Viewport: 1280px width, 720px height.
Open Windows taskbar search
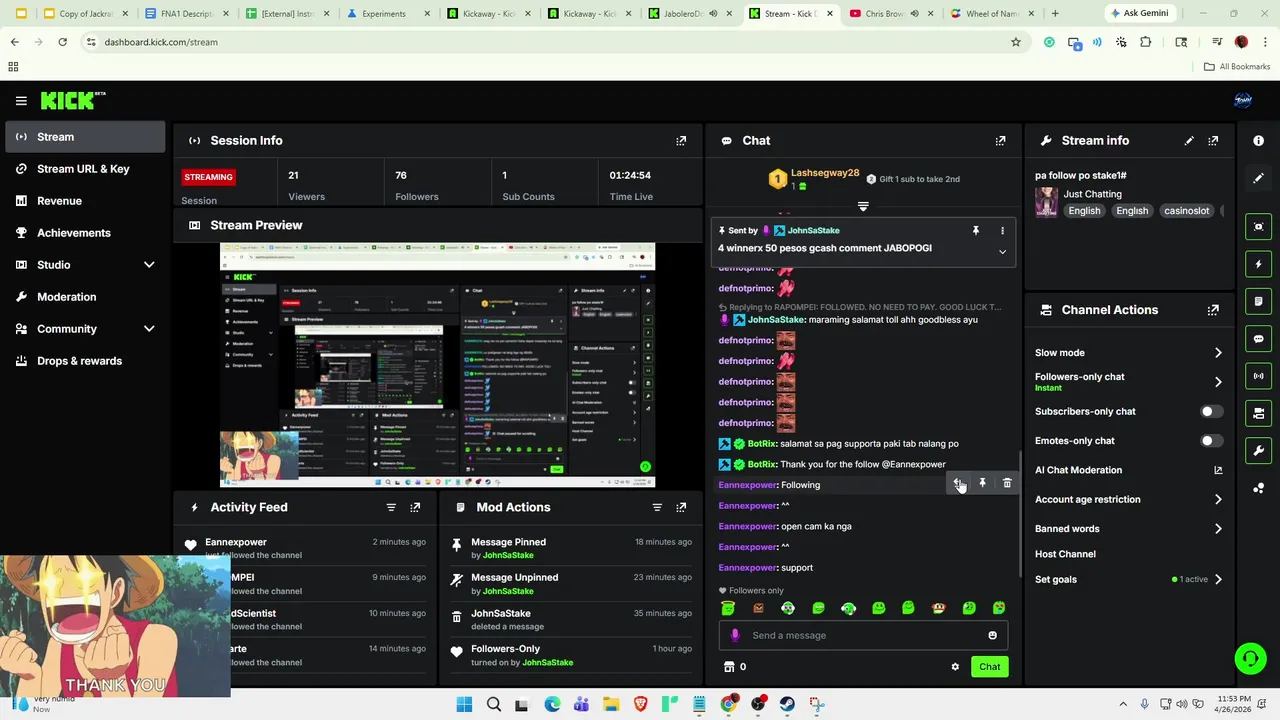493,705
